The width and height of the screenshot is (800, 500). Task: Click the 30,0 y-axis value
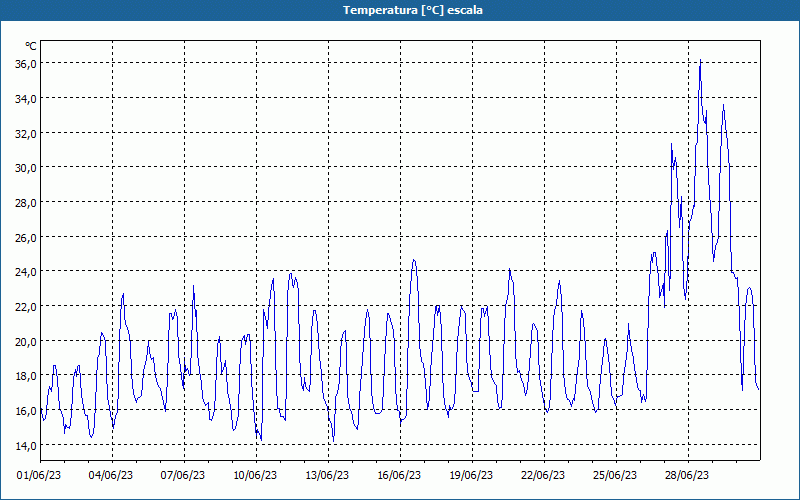click(26, 168)
